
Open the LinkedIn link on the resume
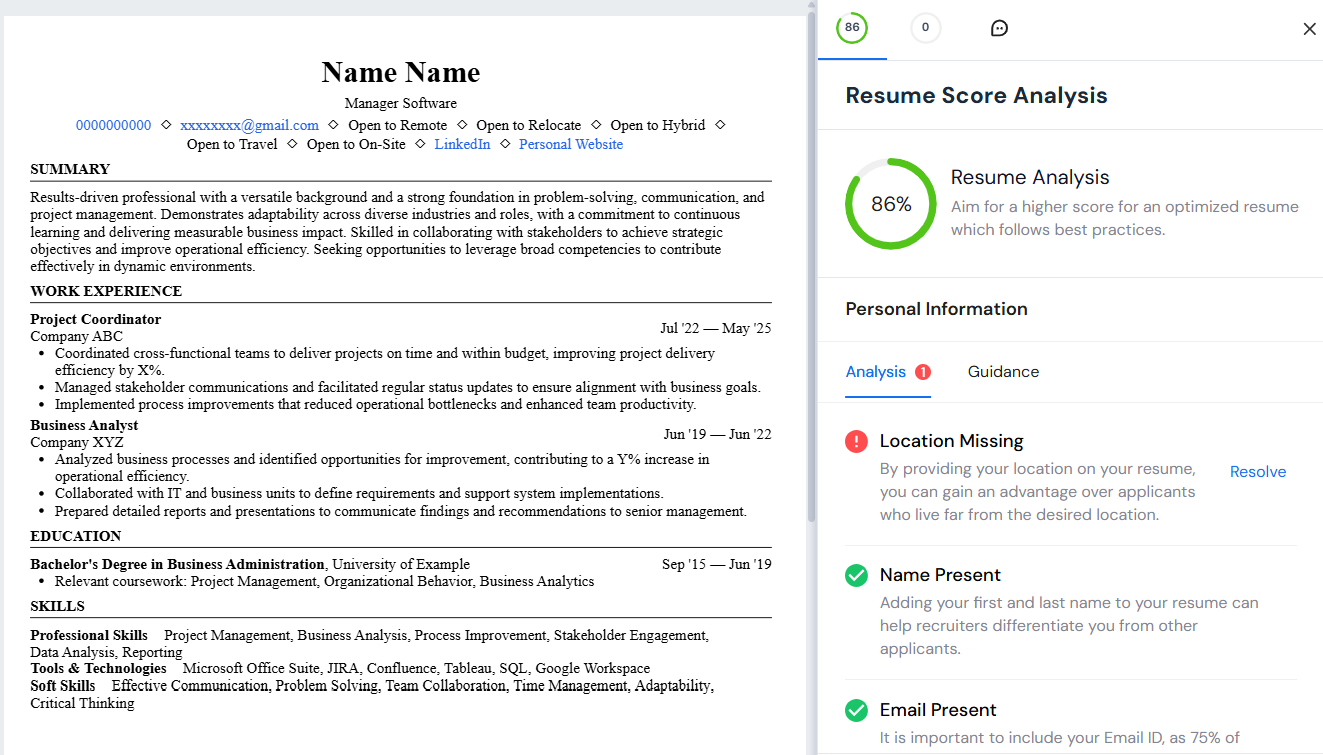pyautogui.click(x=462, y=143)
